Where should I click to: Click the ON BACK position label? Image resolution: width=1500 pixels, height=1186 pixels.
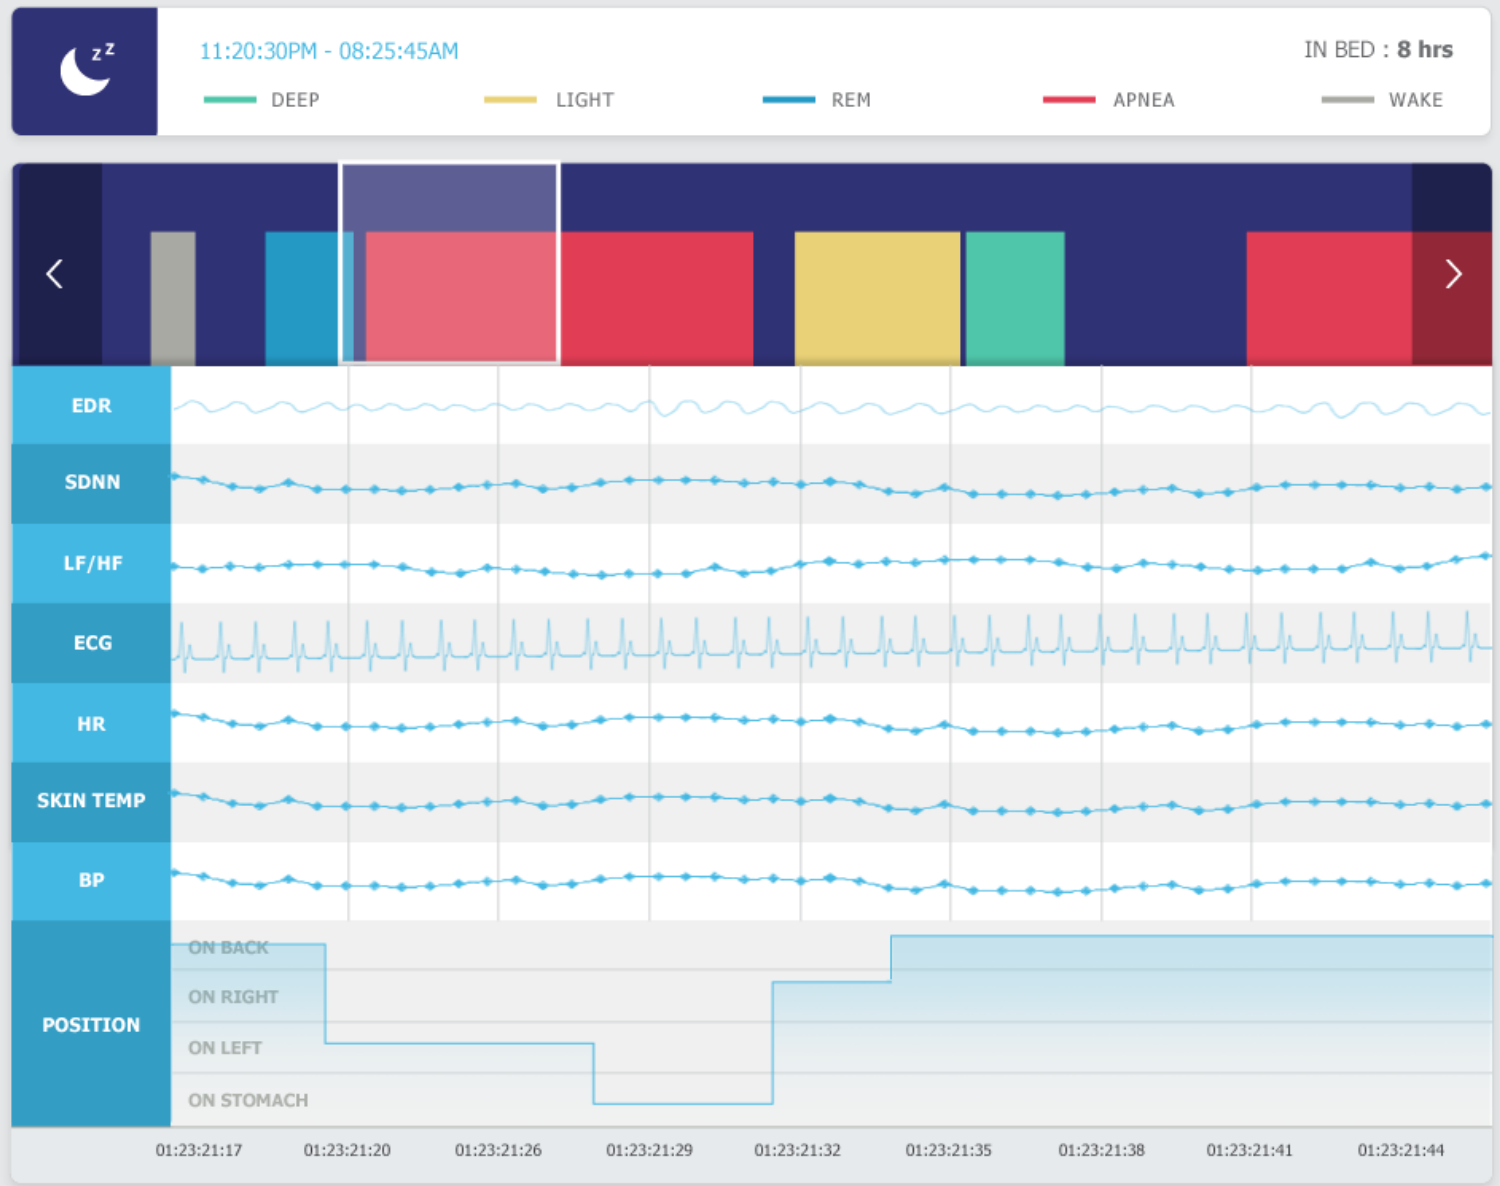pos(228,947)
